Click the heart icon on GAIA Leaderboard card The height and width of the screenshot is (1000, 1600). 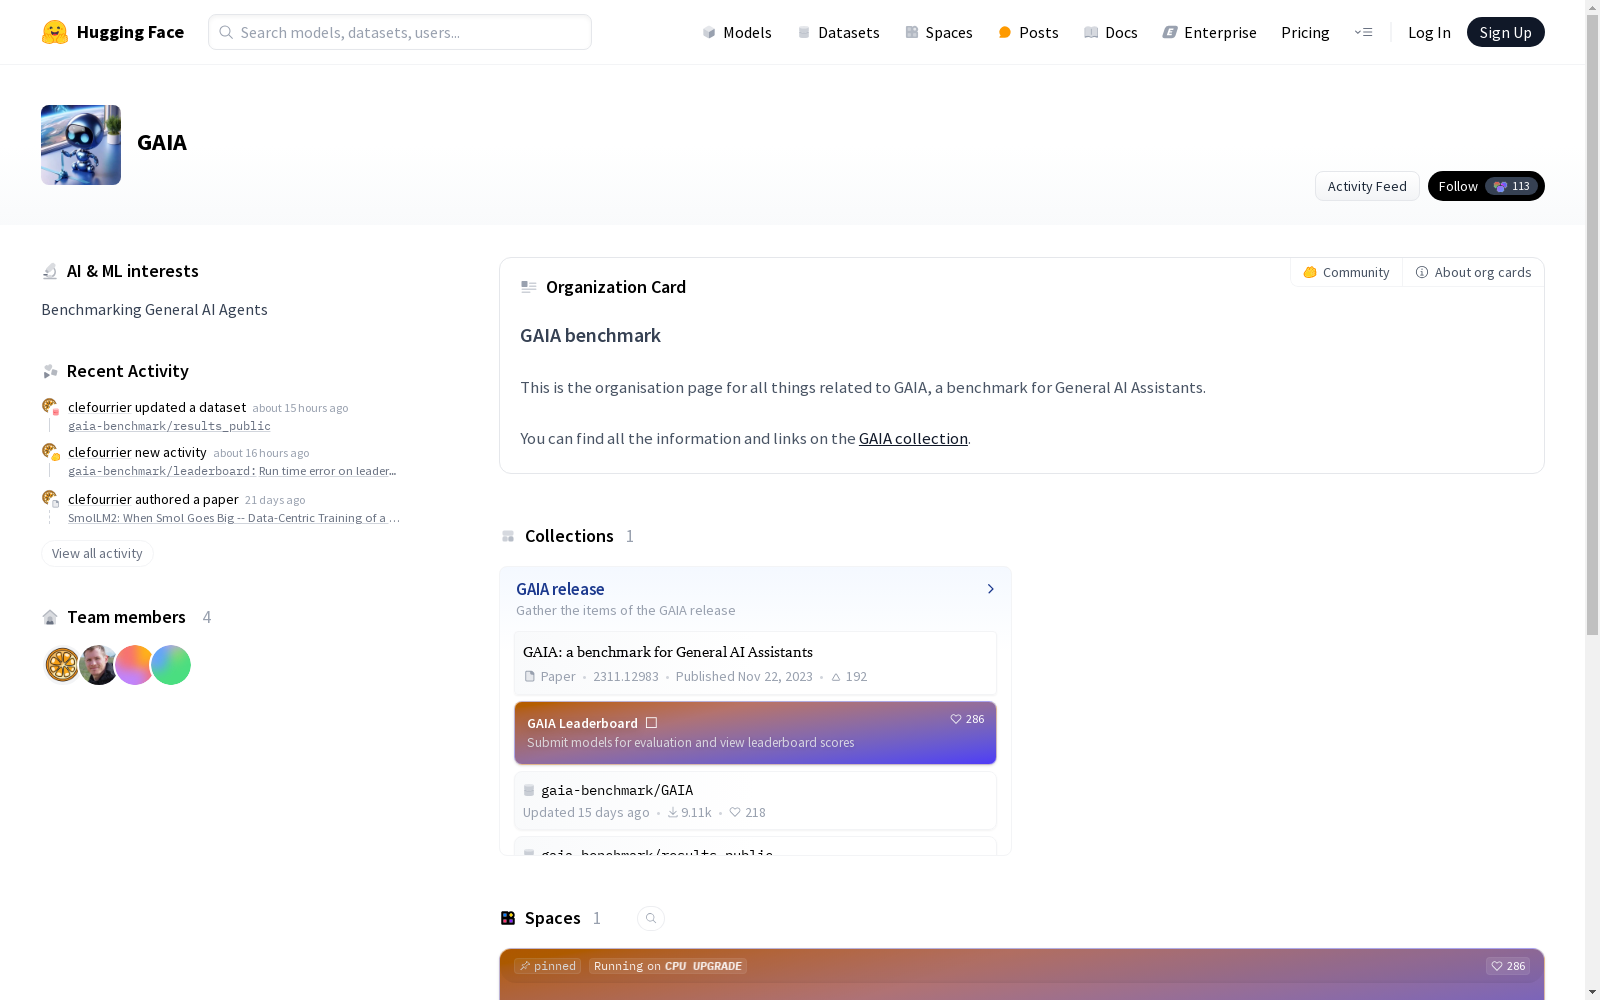pos(956,719)
